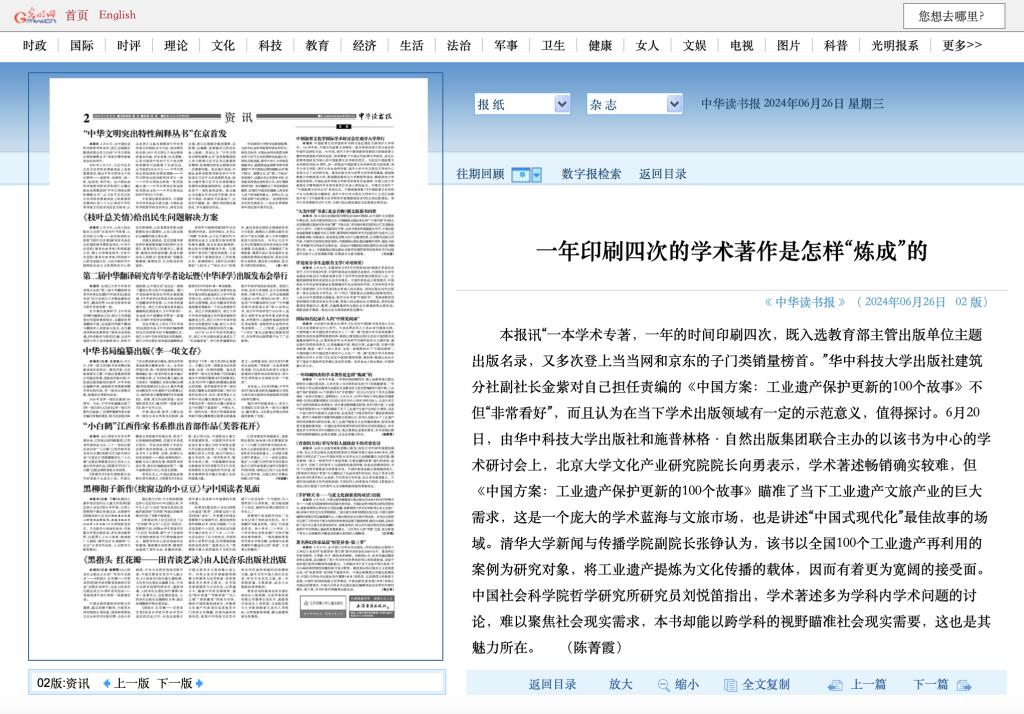Click the date text 中华读书报 2024年06月26日 星期三
The height and width of the screenshot is (714, 1024).
[792, 103]
